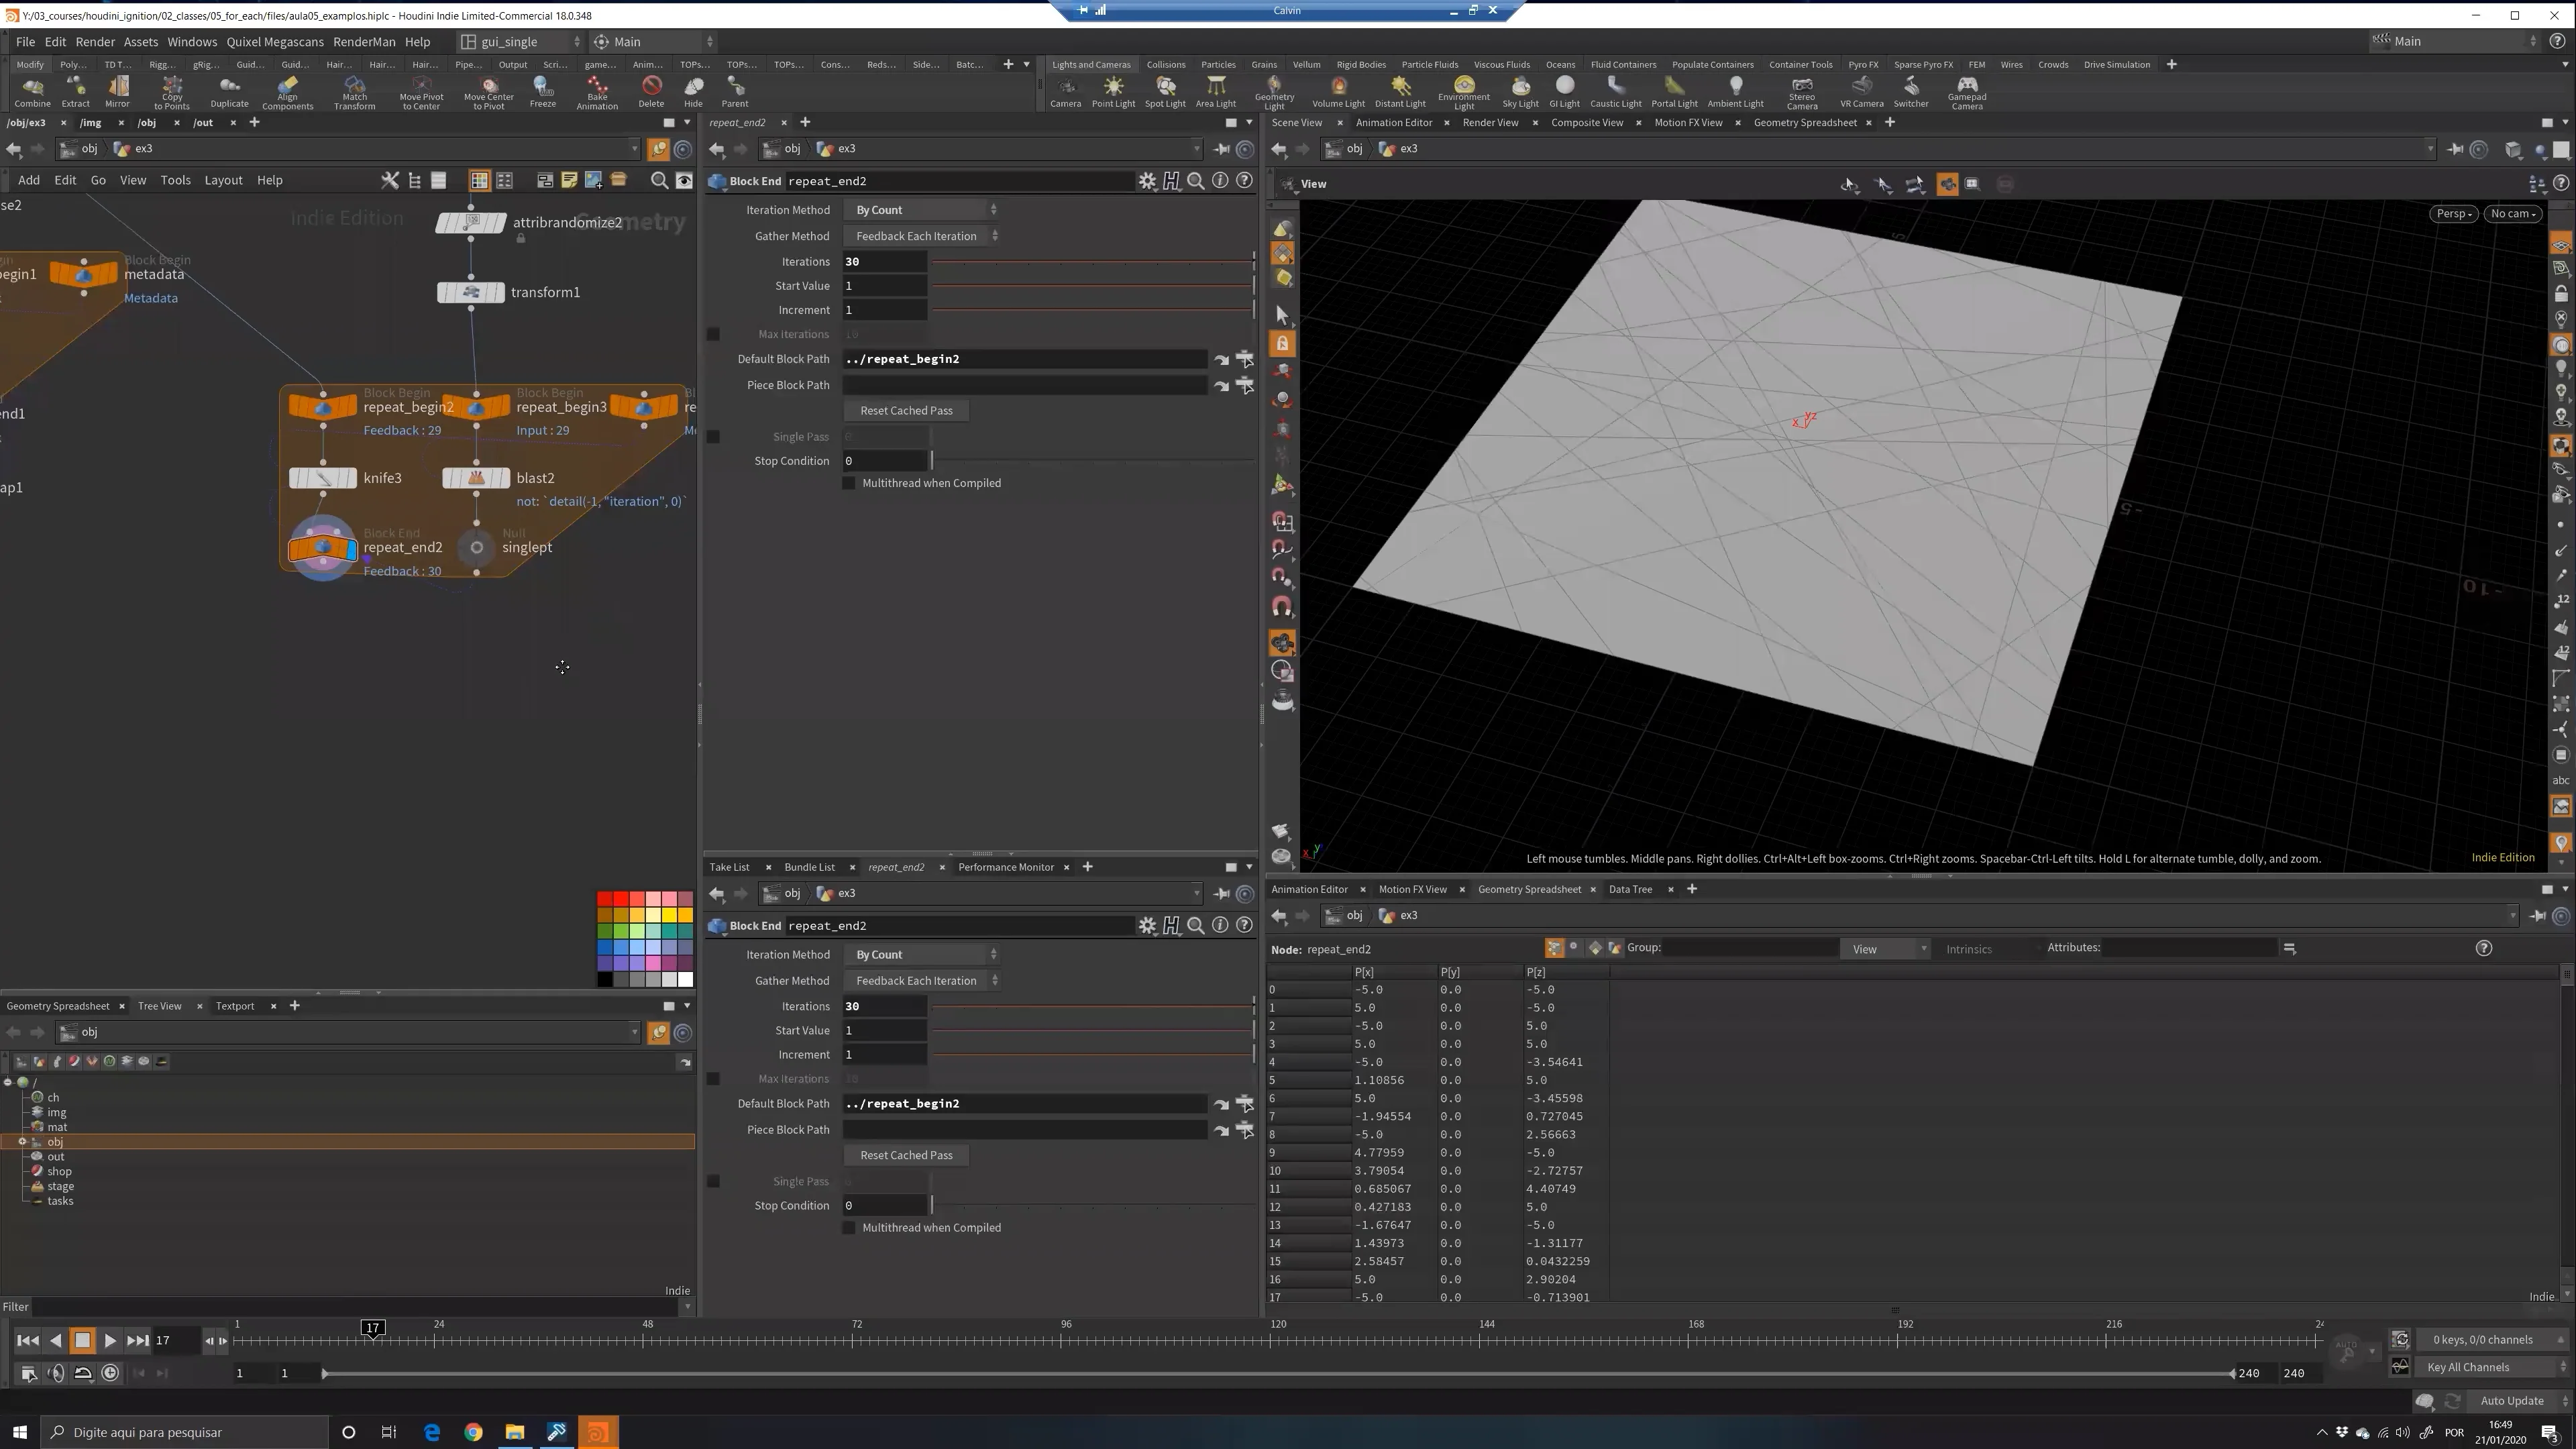The height and width of the screenshot is (1449, 2576).
Task: Click Reset Cached Pass in lower pane
Action: point(906,1155)
